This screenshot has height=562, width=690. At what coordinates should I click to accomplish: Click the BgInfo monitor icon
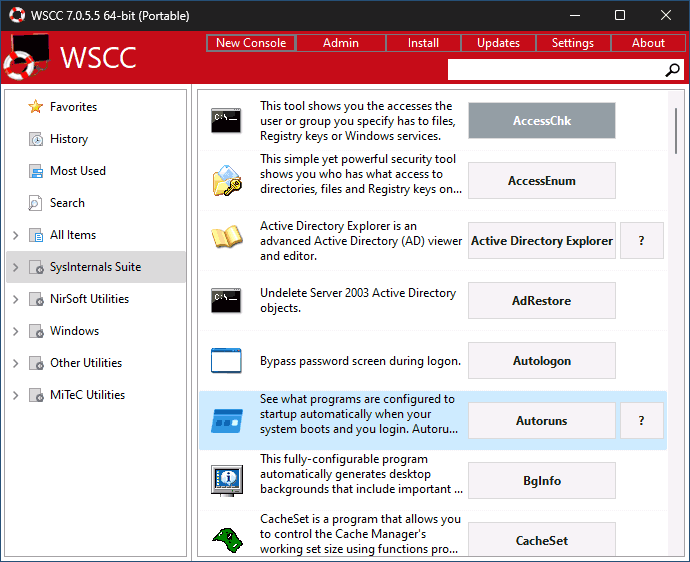tap(227, 481)
